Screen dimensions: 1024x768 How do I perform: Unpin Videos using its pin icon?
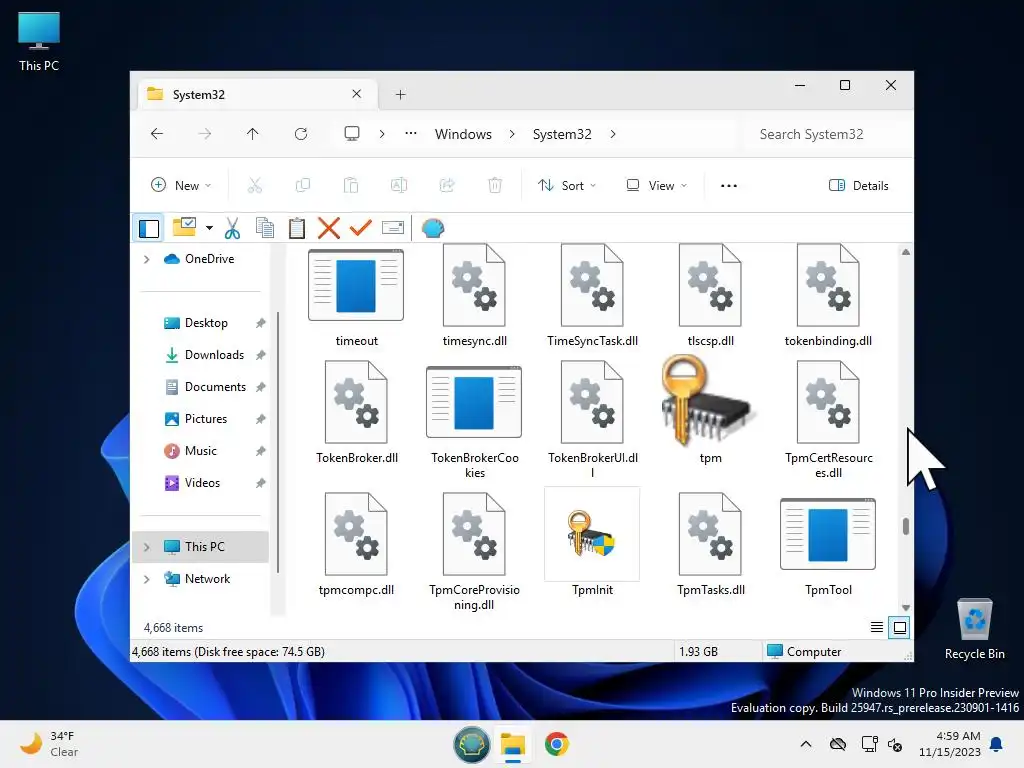click(x=261, y=483)
